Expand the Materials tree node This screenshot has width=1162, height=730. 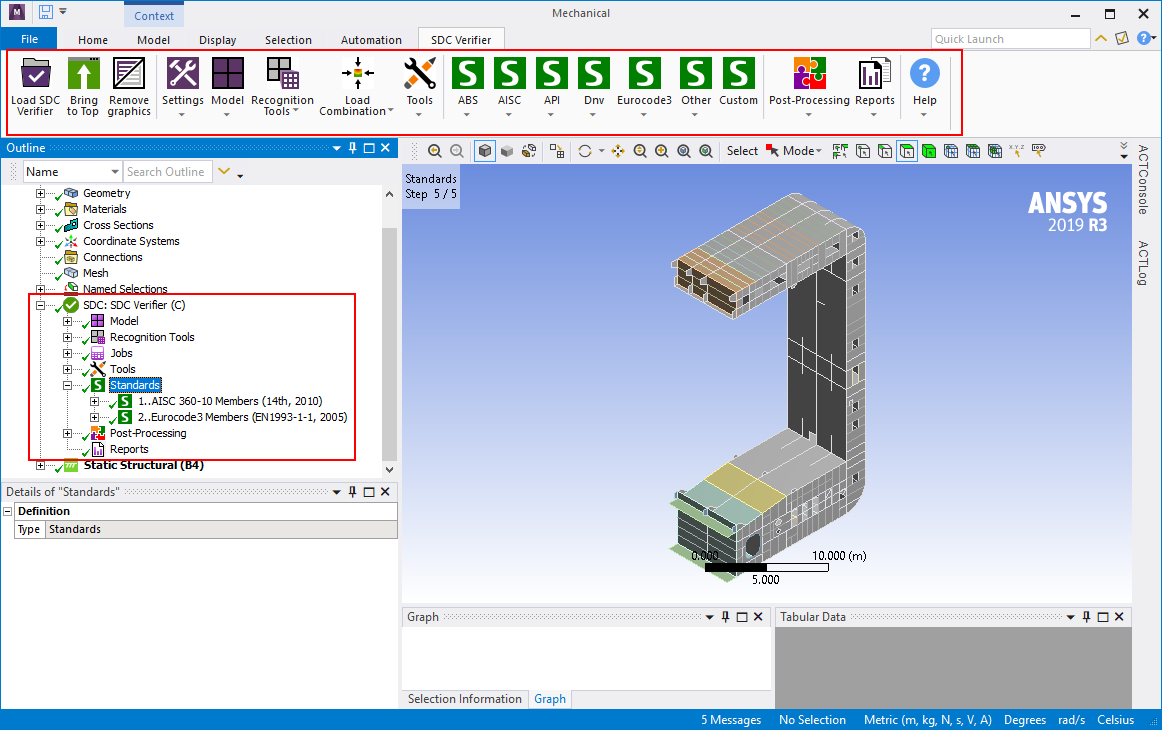pos(40,209)
